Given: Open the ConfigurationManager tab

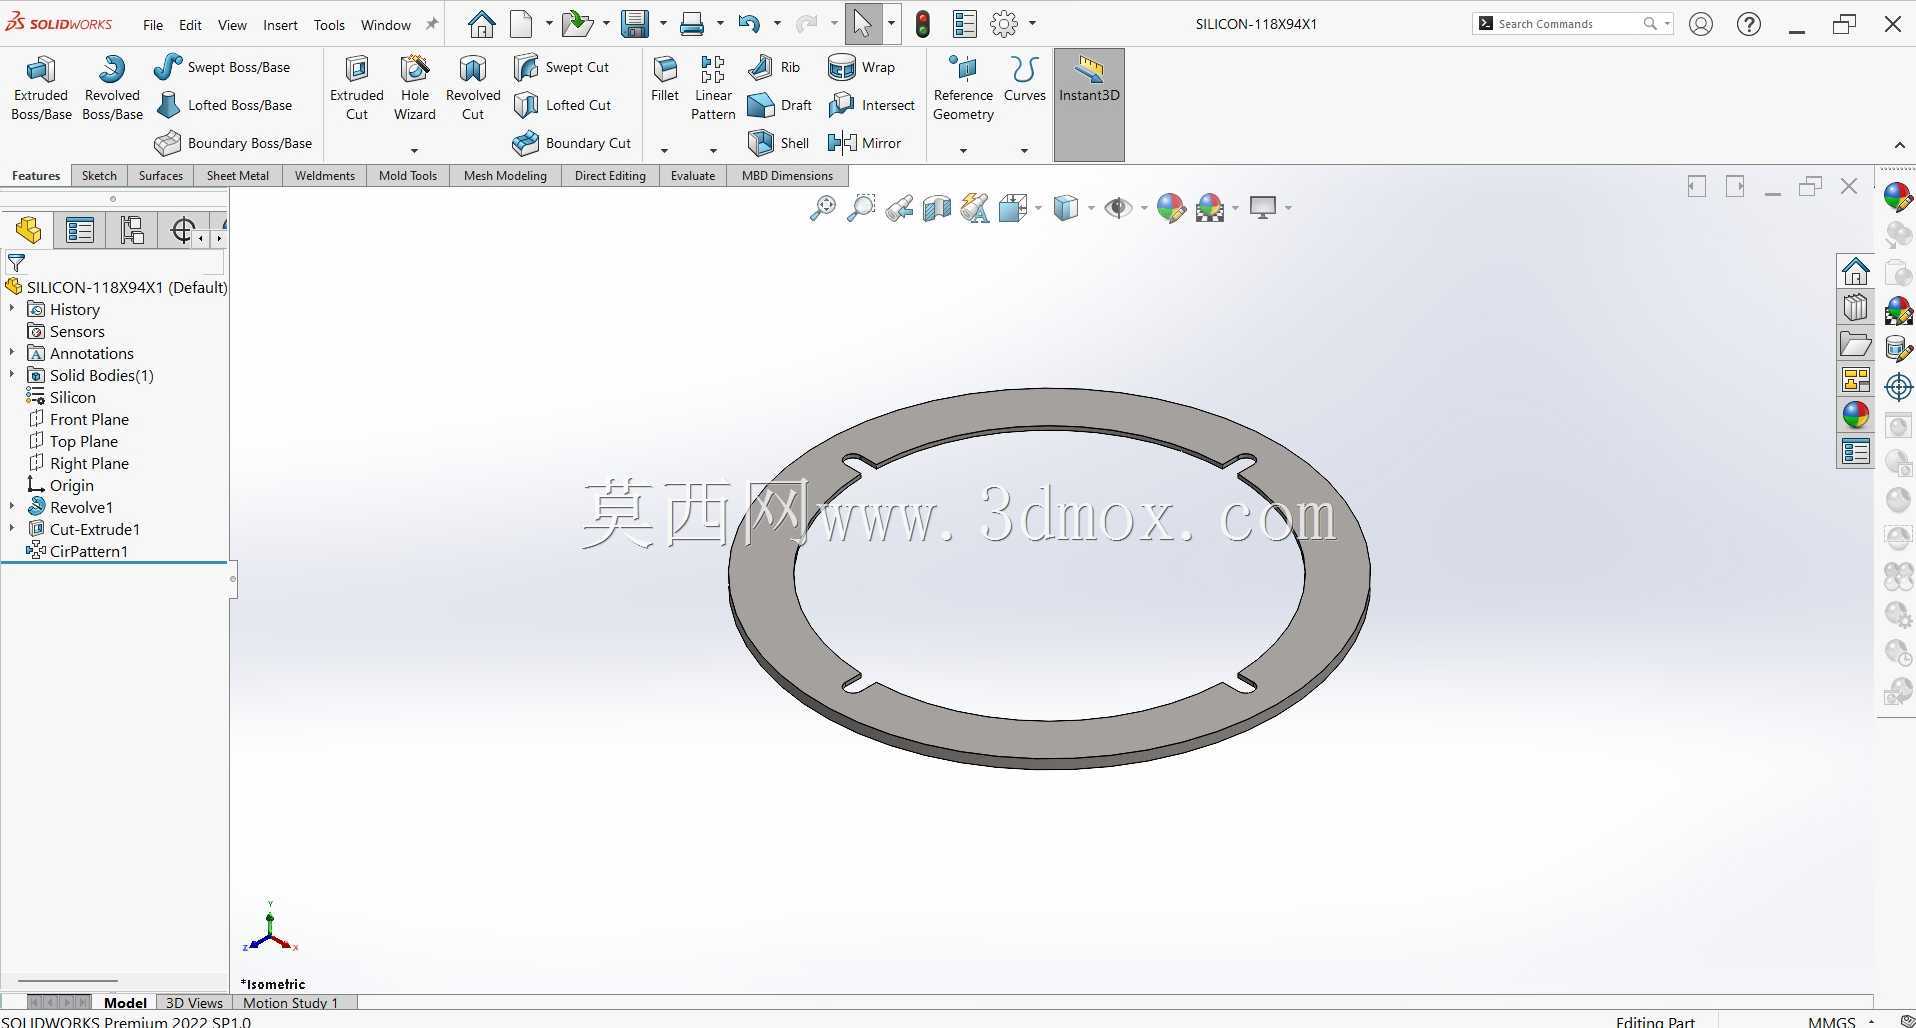Looking at the screenshot, I should click(132, 231).
